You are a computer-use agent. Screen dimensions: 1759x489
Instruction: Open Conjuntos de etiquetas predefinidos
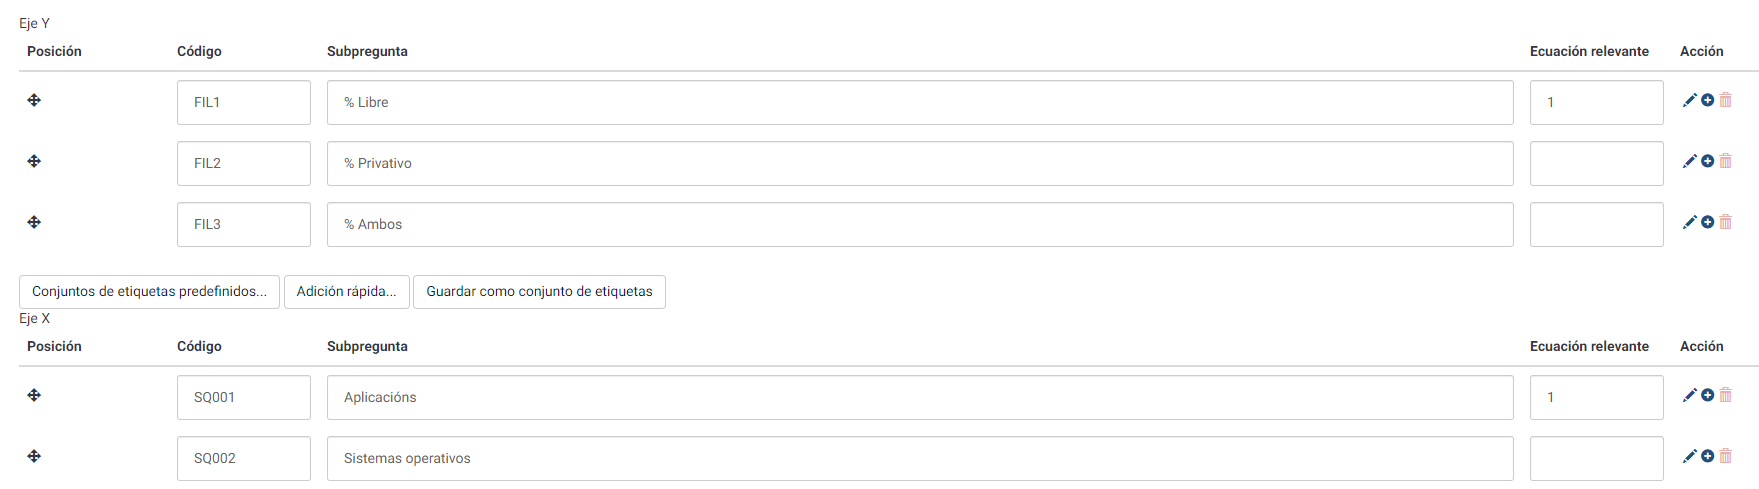(149, 292)
